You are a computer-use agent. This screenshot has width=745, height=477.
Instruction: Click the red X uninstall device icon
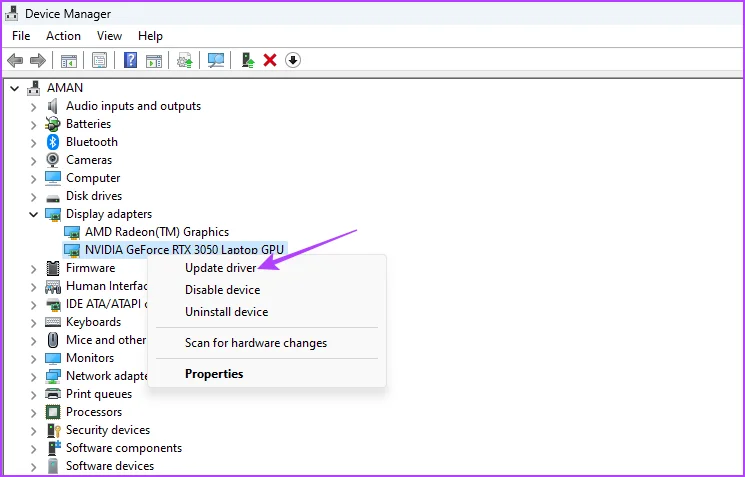270,60
